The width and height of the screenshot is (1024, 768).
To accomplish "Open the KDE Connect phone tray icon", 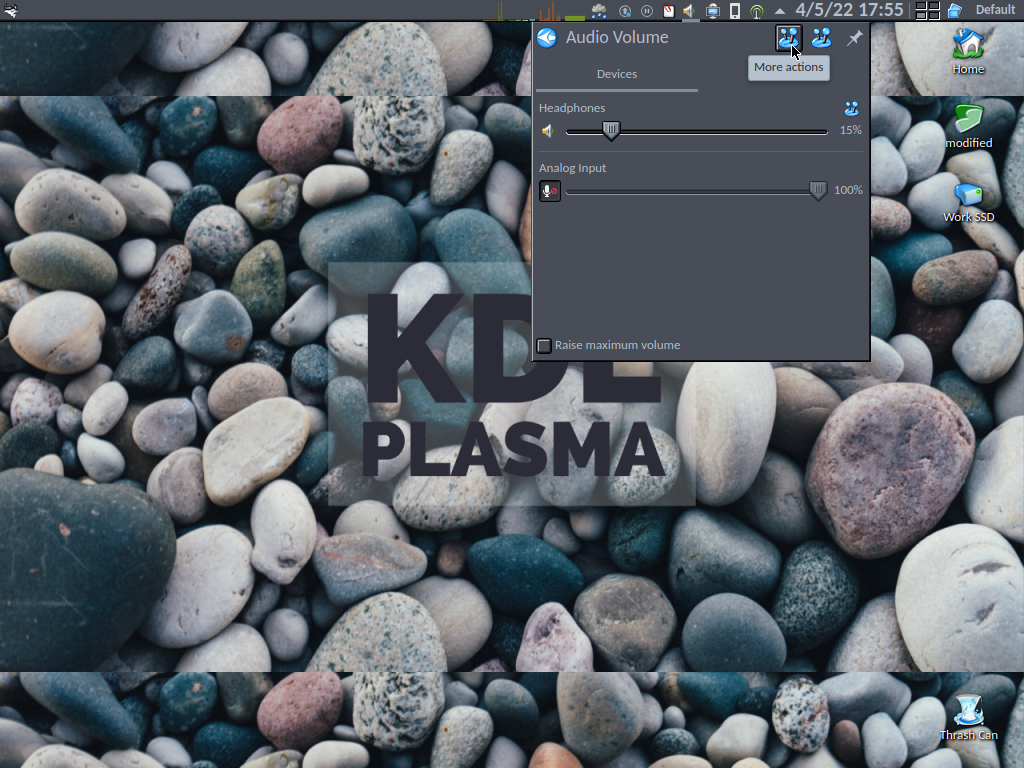I will 735,10.
